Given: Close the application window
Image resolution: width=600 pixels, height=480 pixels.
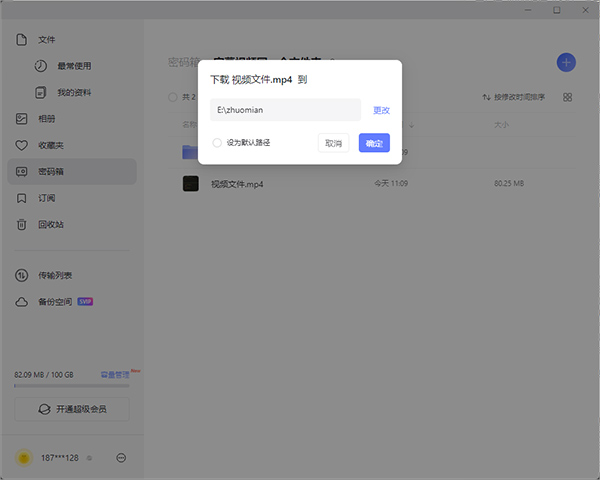Looking at the screenshot, I should pyautogui.click(x=585, y=10).
